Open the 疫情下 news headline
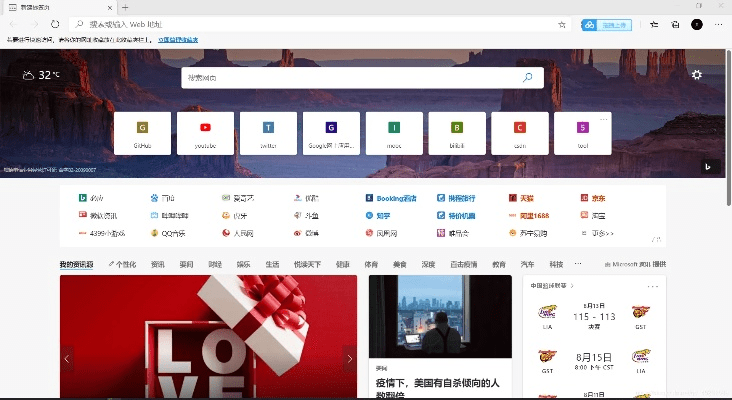This screenshot has height=400, width=732. tap(437, 387)
